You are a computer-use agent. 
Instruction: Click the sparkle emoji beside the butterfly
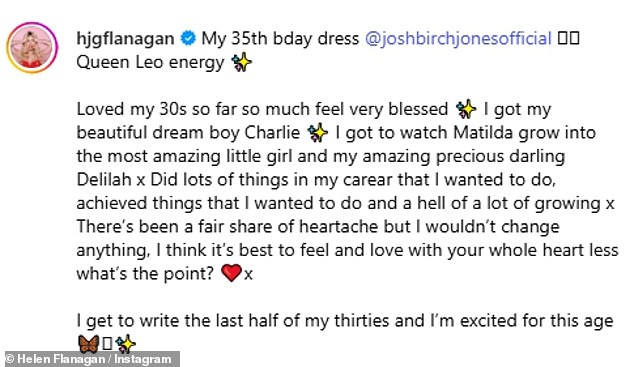tap(125, 344)
